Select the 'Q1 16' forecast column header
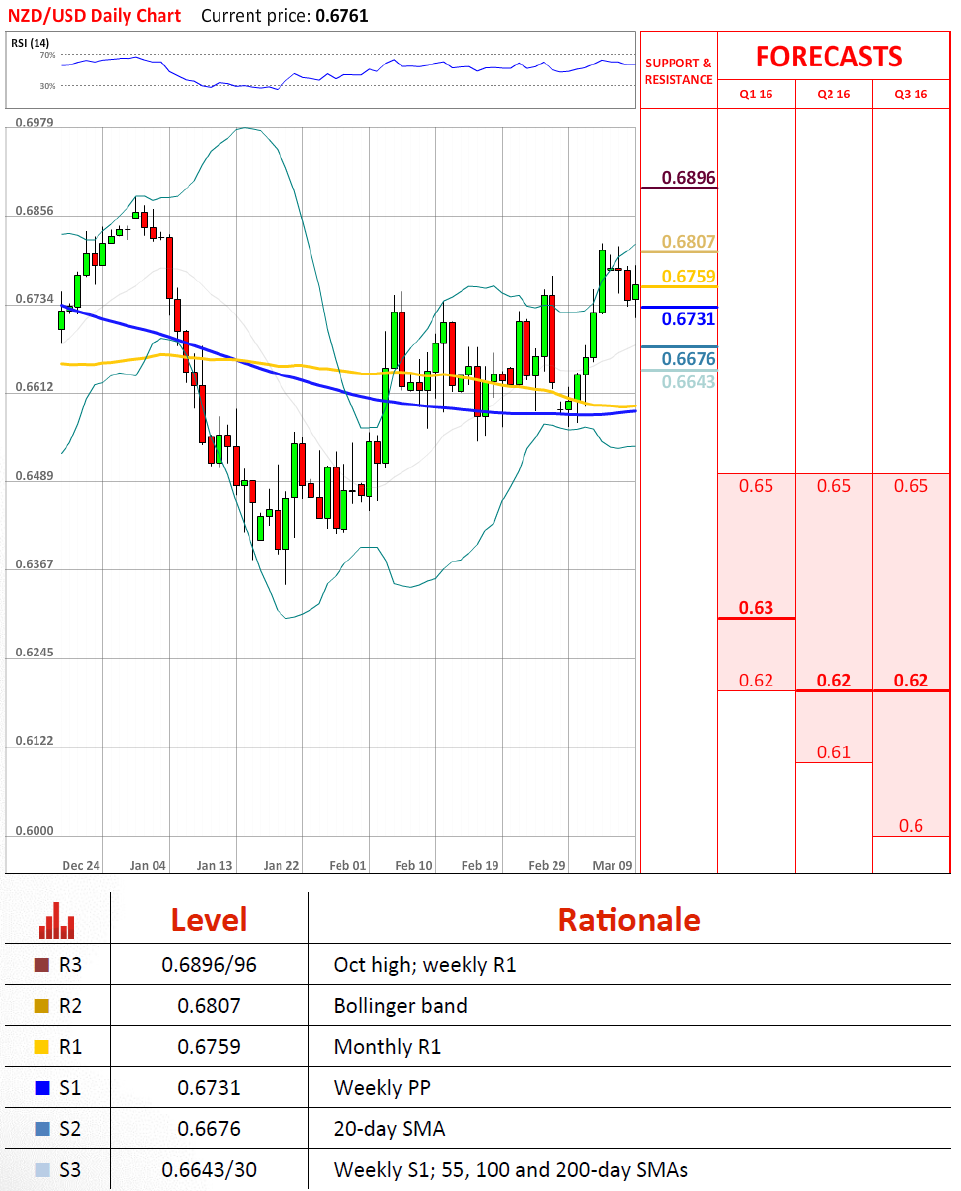Image resolution: width=961 pixels, height=1191 pixels. [x=756, y=94]
